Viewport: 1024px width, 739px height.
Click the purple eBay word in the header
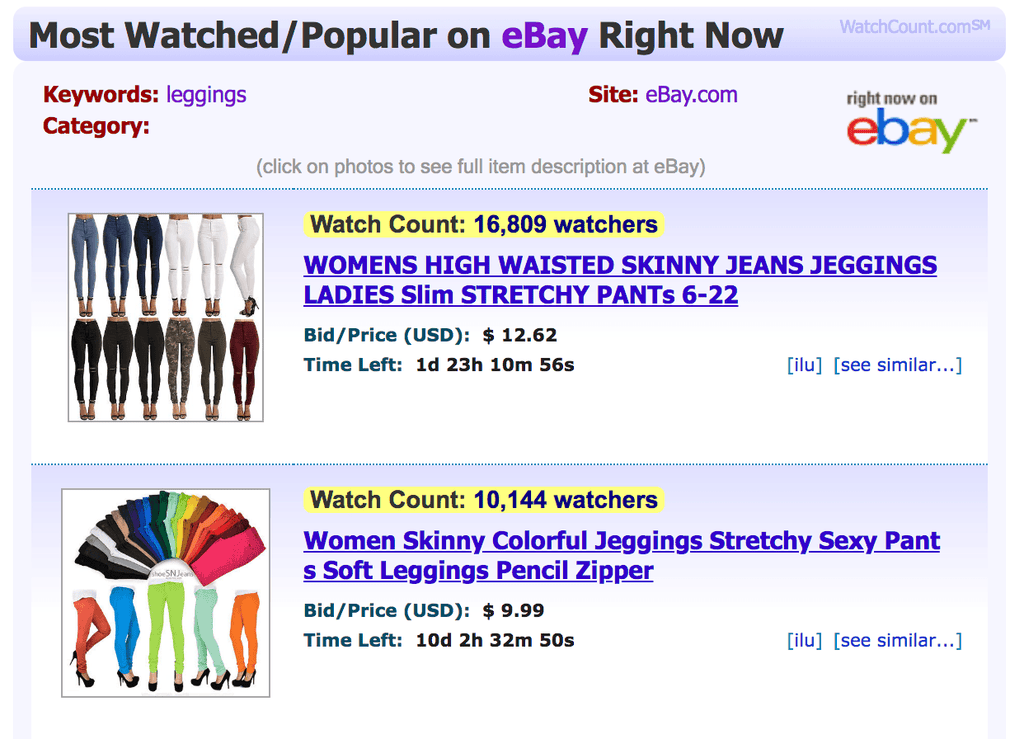(x=545, y=37)
